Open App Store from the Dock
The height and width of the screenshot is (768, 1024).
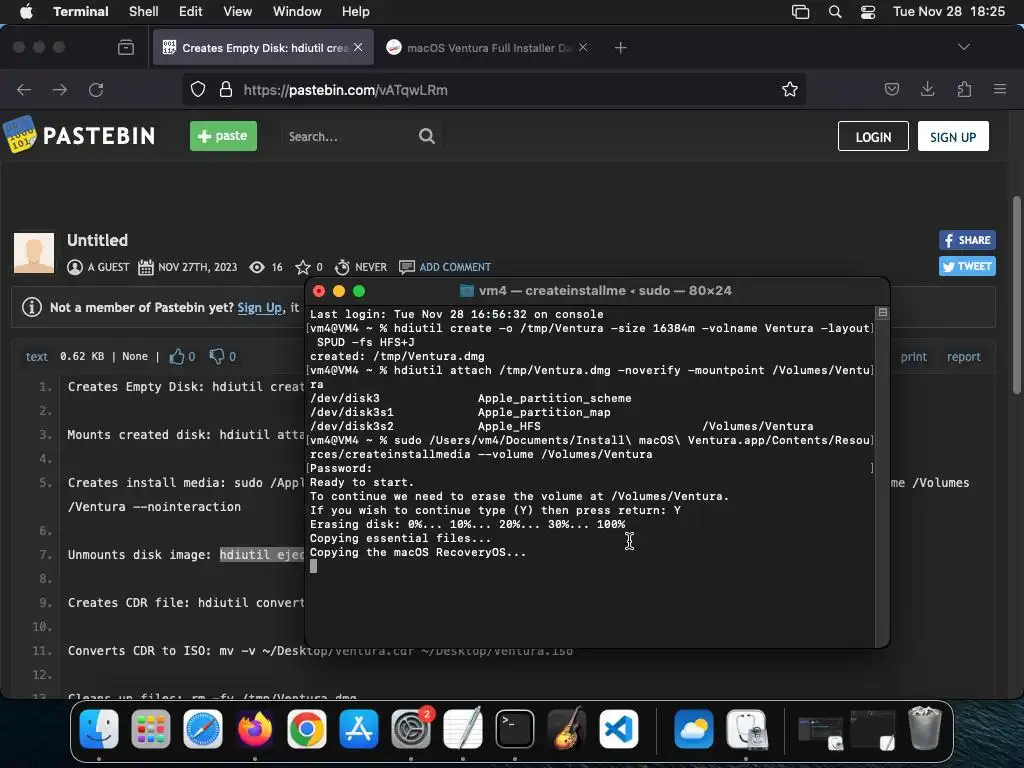coord(359,729)
